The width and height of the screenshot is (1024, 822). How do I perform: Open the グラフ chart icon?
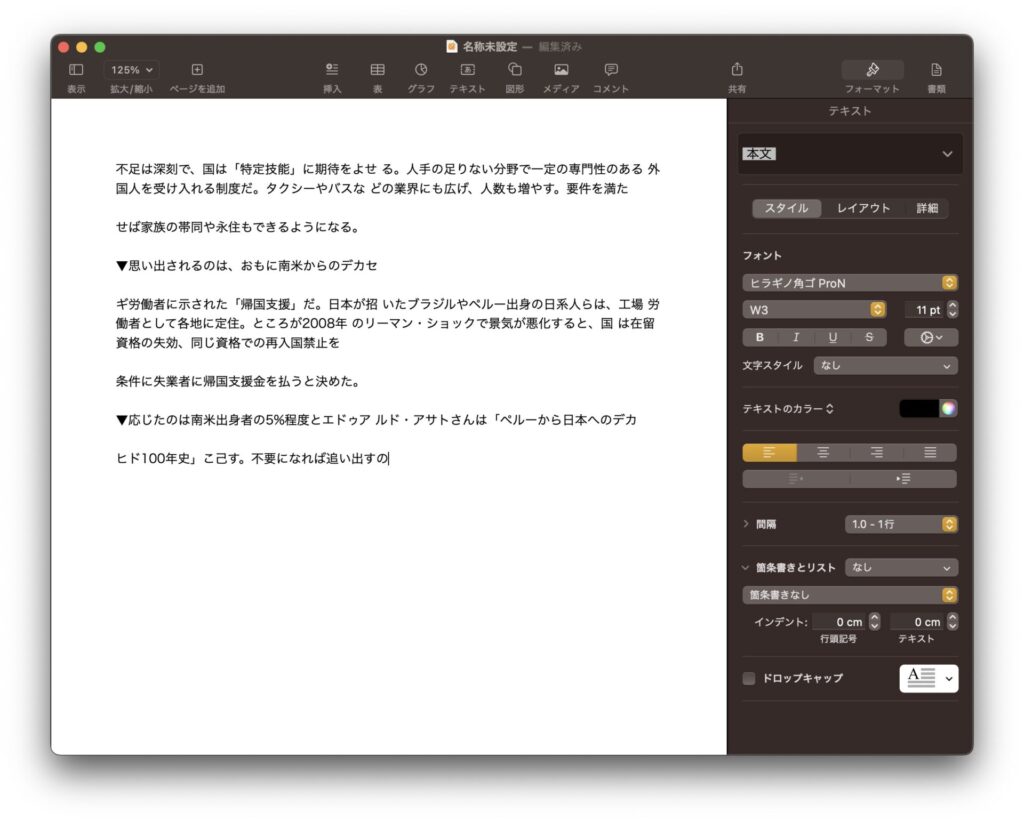(421, 70)
